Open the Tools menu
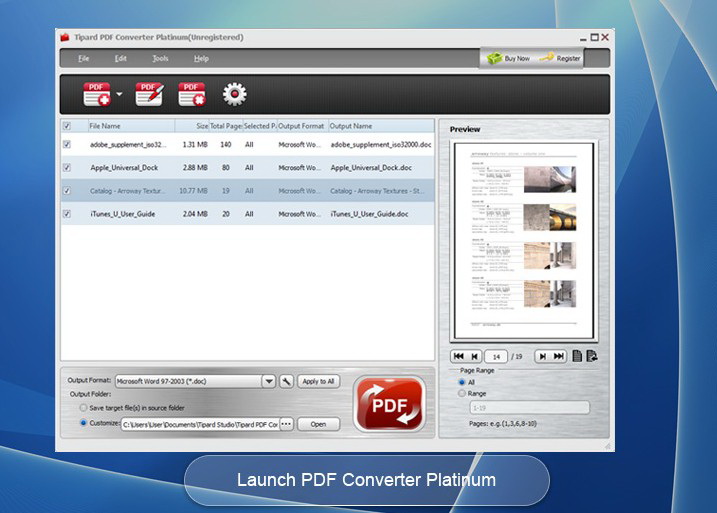This screenshot has height=513, width=717. (160, 59)
